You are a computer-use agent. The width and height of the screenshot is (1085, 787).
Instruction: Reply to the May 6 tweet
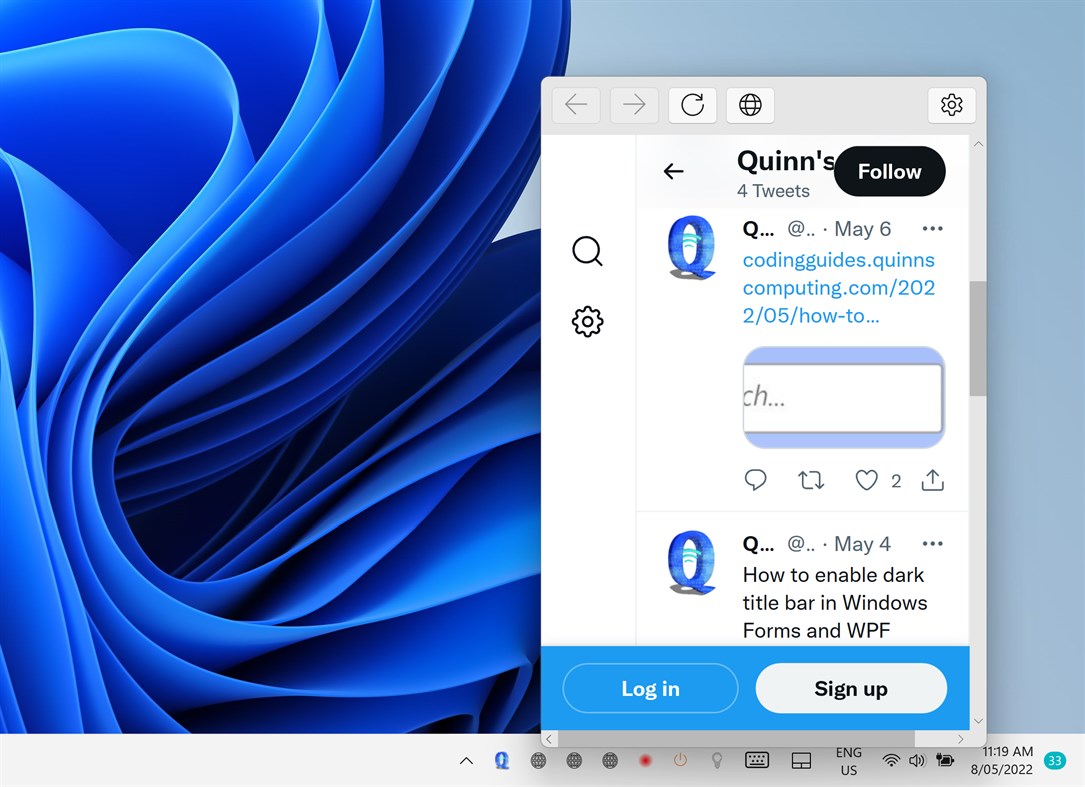click(x=756, y=480)
